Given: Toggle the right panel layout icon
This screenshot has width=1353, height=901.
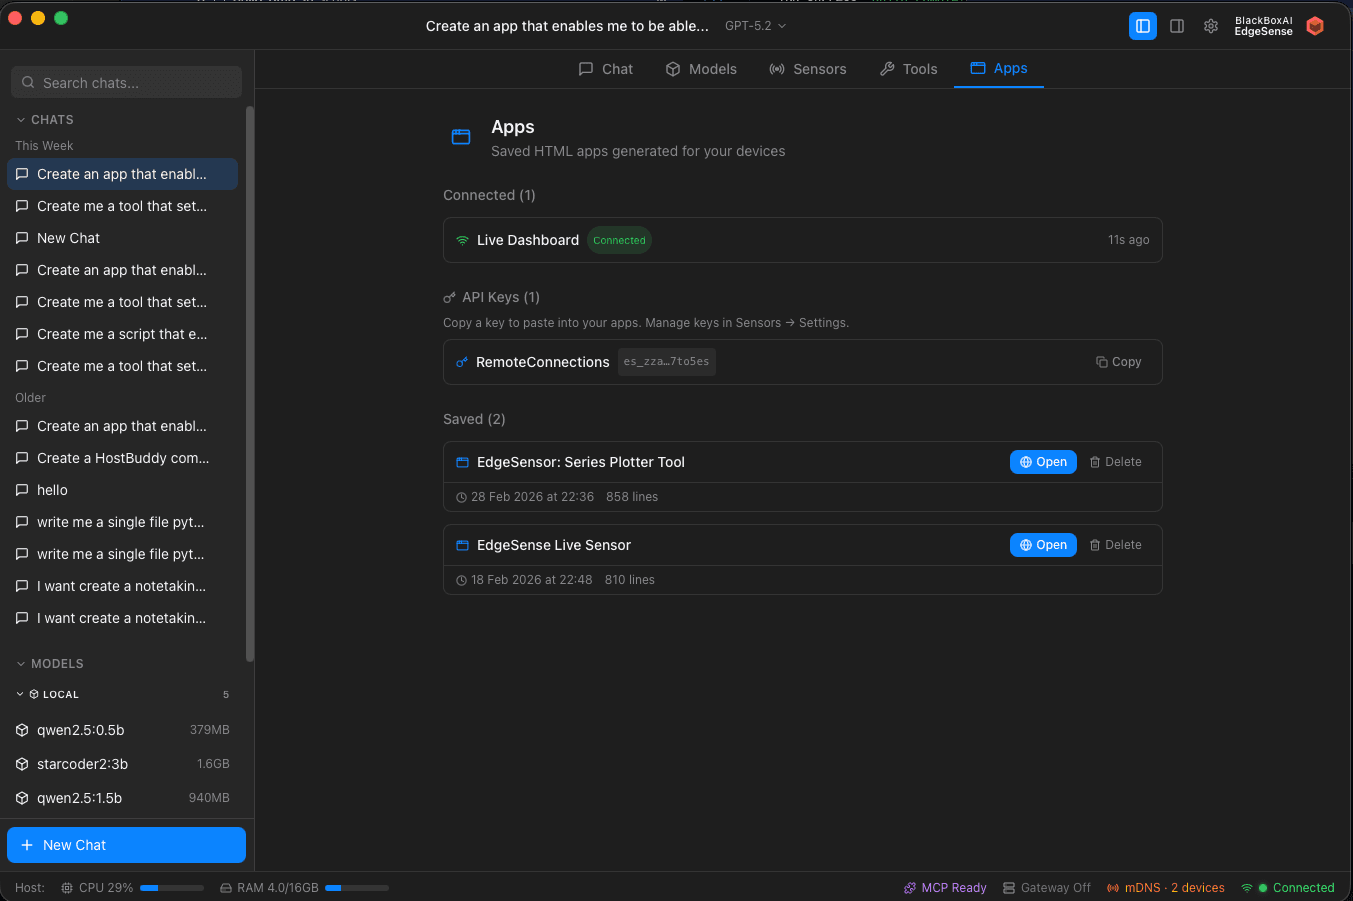Looking at the screenshot, I should pos(1177,26).
